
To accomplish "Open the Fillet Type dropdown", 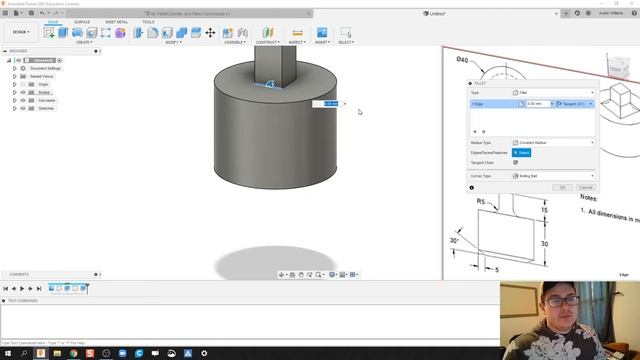I will click(x=553, y=93).
